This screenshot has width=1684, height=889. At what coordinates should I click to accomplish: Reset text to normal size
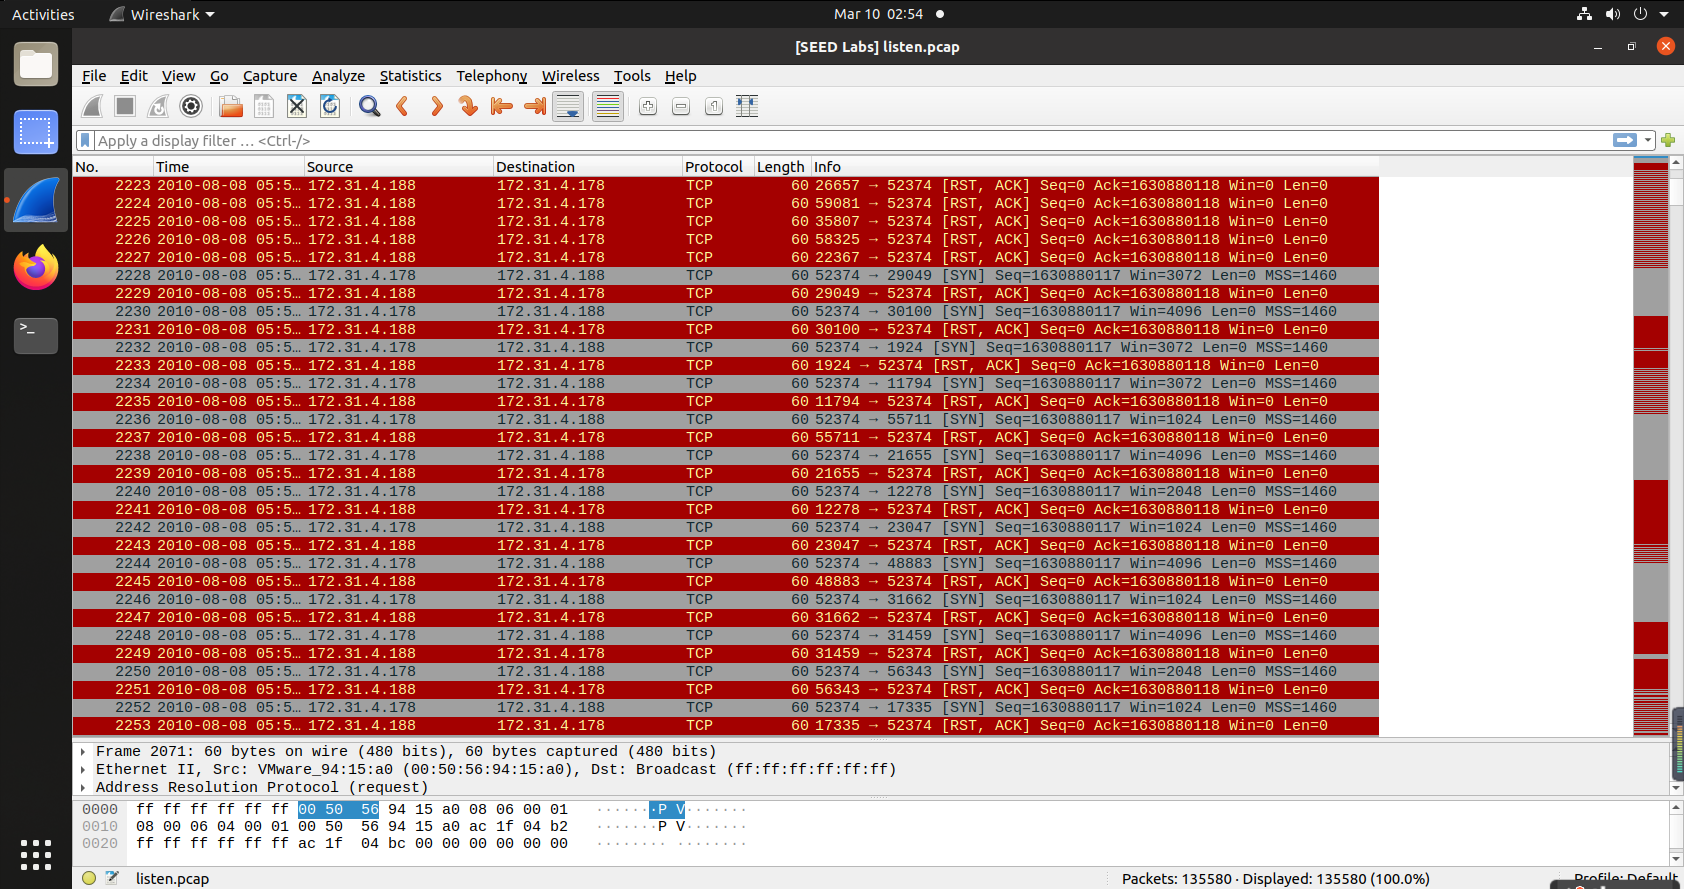[714, 106]
